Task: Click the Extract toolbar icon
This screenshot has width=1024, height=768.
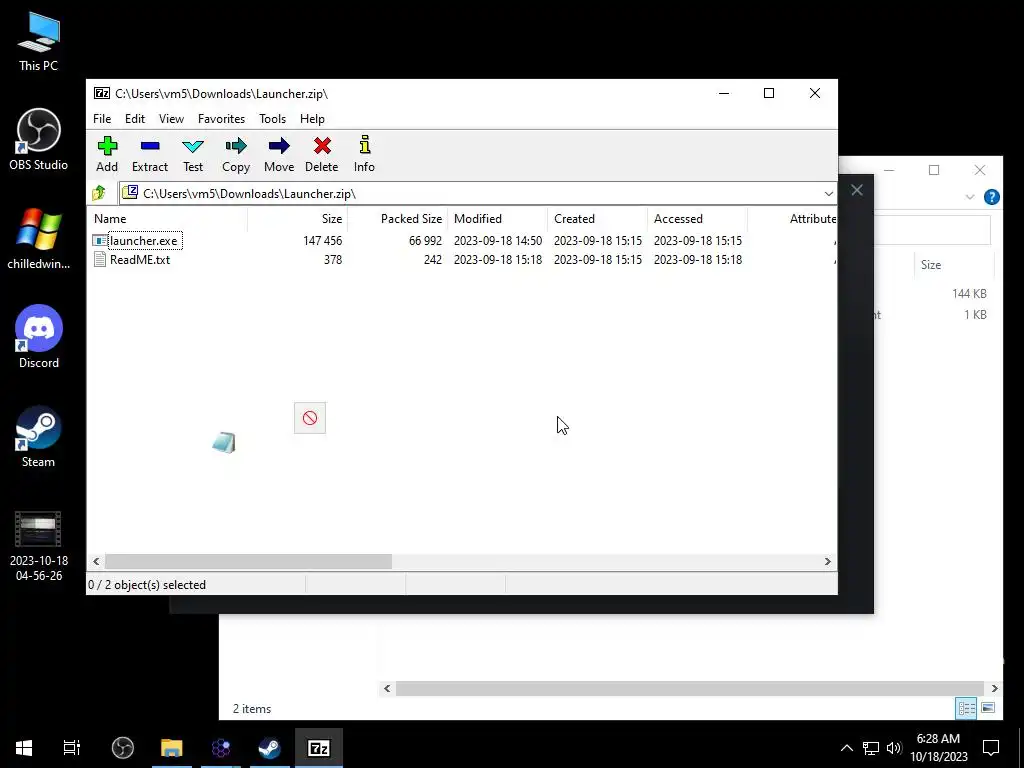Action: coord(150,154)
